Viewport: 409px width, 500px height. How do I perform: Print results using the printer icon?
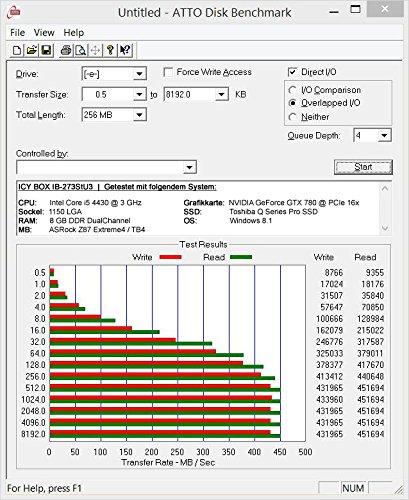(66, 50)
